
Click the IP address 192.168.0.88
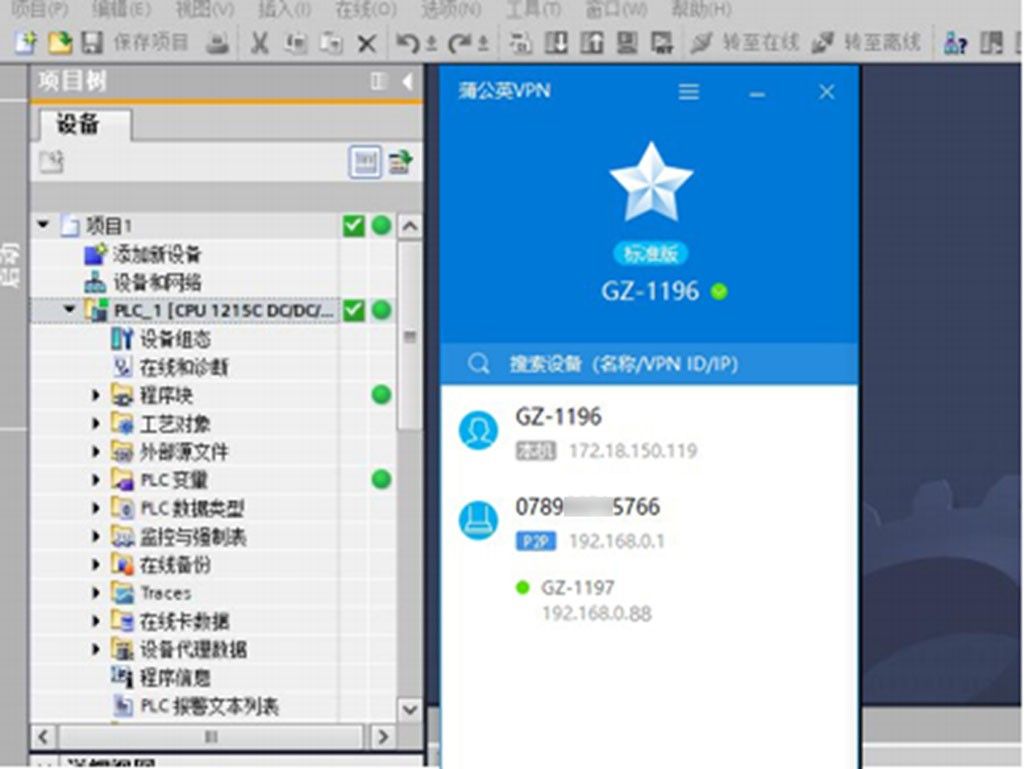(x=597, y=614)
